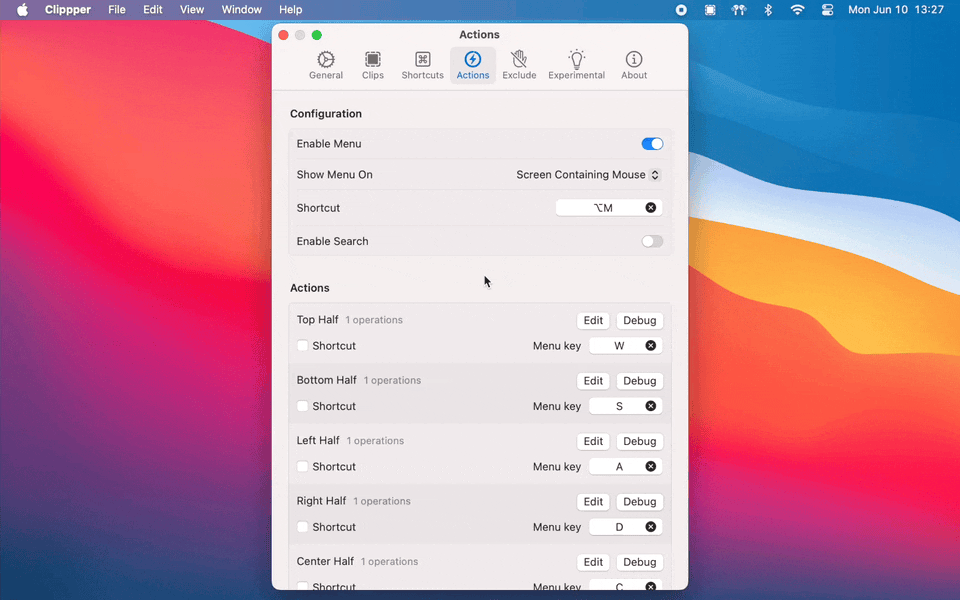This screenshot has height=600, width=960.
Task: Select the Actions tab
Action: [473, 65]
